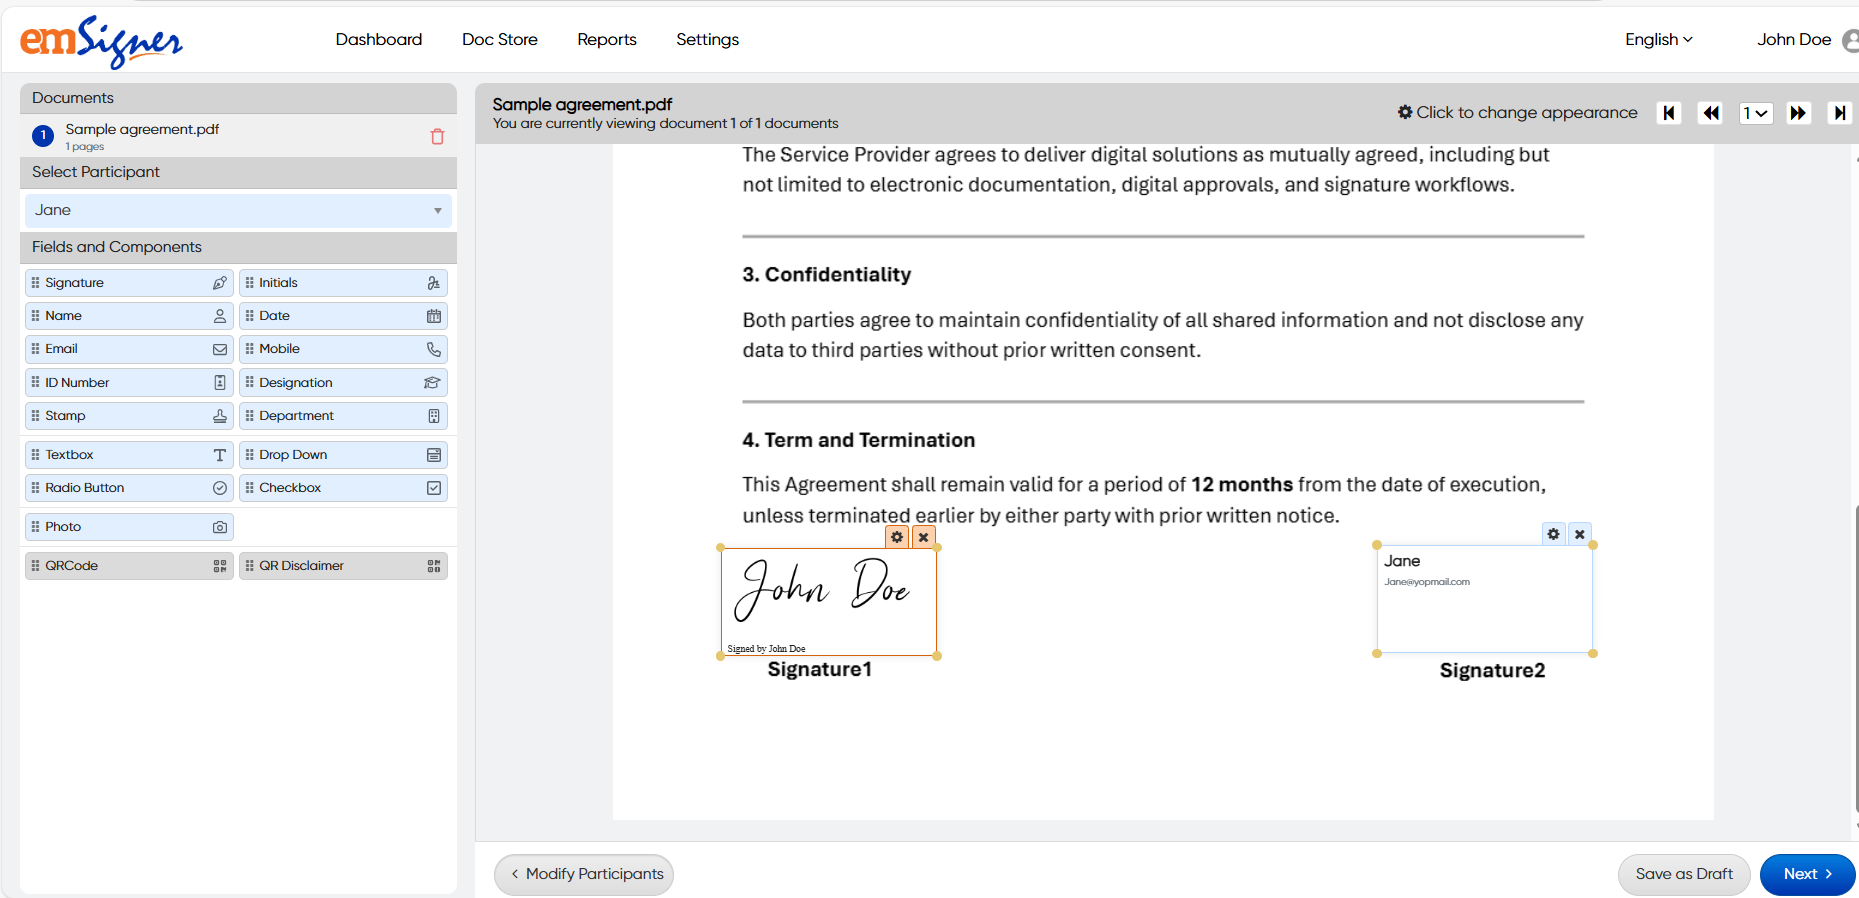
Task: Delete Sample agreement.pdf using trash icon
Action: point(437,137)
